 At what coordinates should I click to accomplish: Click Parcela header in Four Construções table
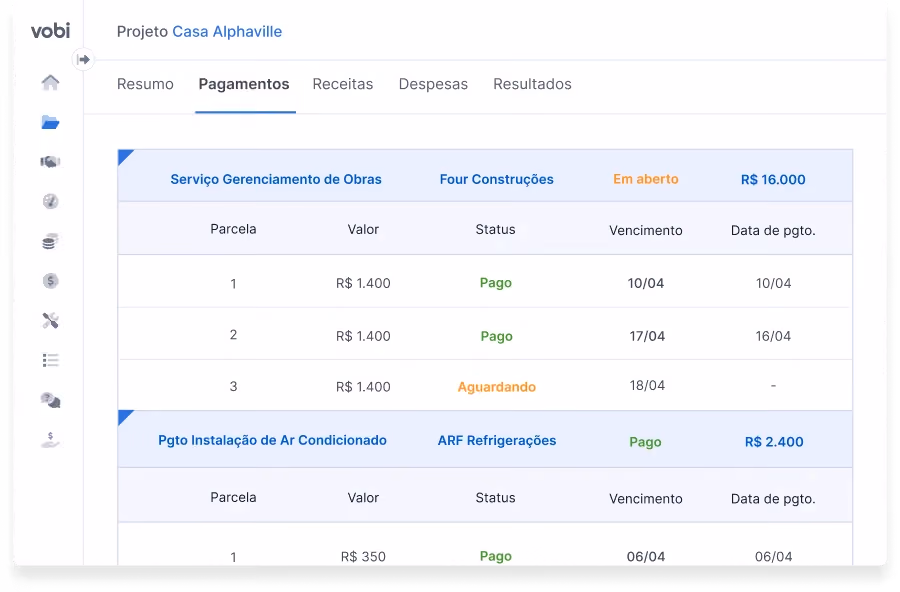pyautogui.click(x=233, y=229)
